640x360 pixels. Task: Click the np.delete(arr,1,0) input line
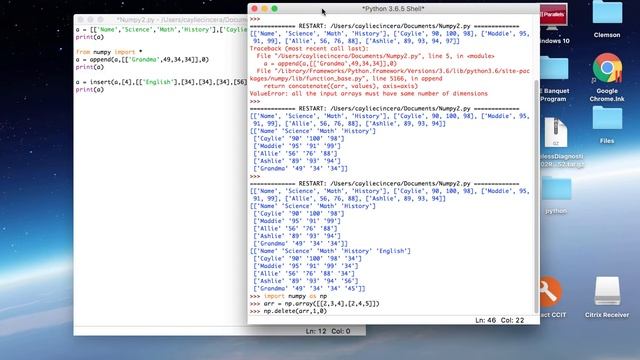(295, 311)
